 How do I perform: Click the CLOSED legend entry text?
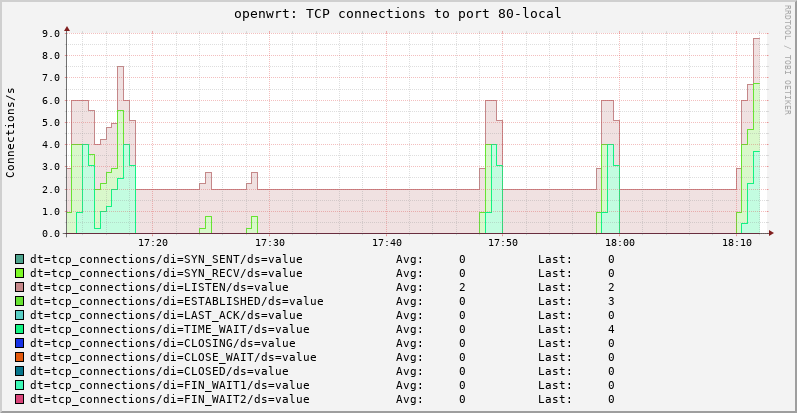click(162, 371)
